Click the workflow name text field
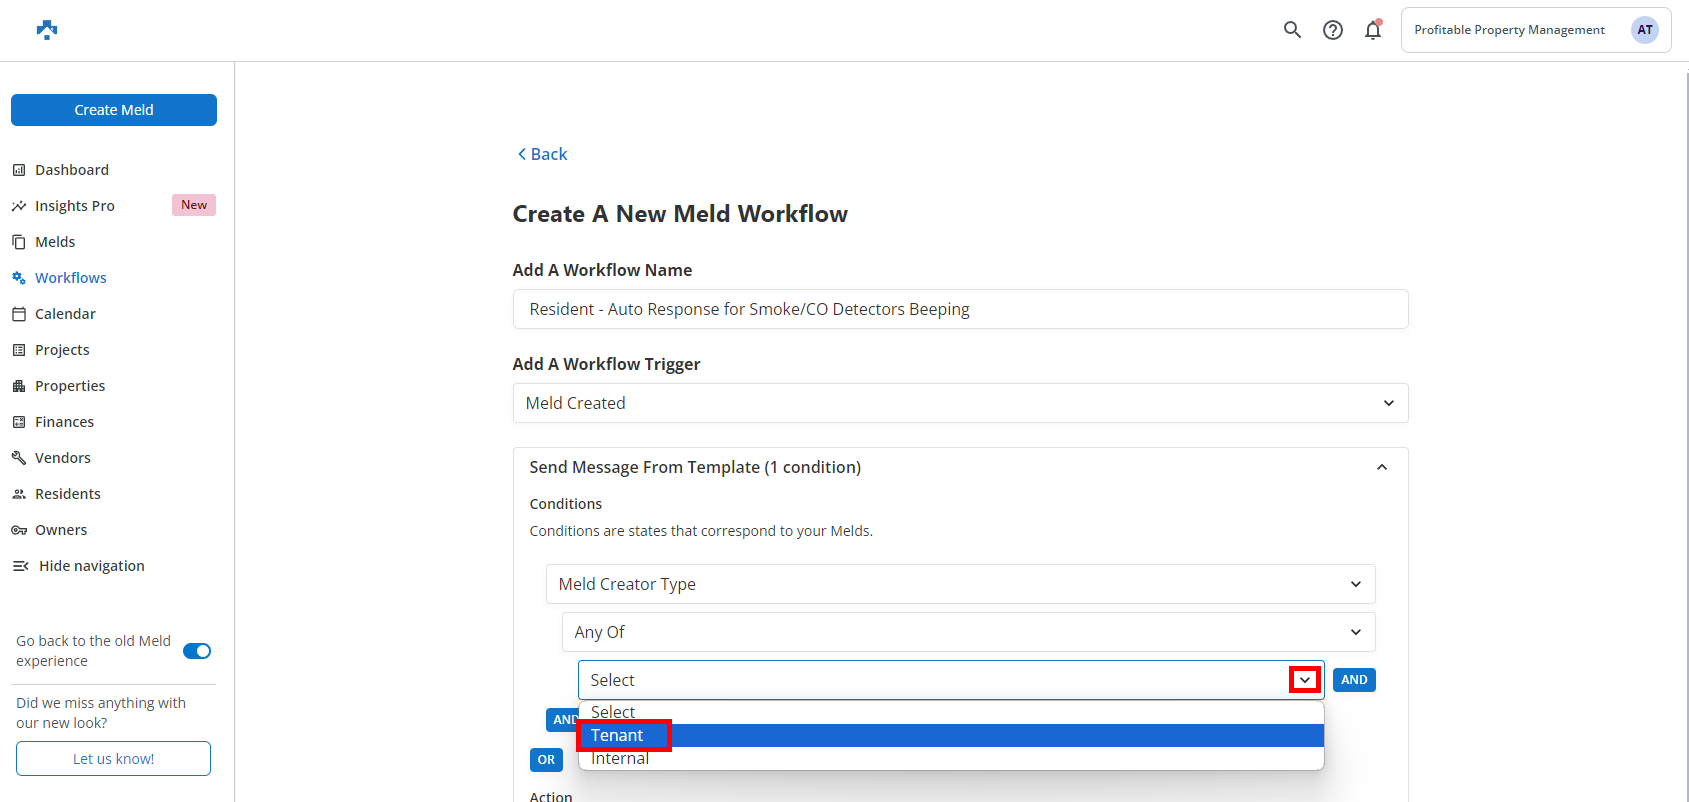The height and width of the screenshot is (802, 1689). pos(960,309)
